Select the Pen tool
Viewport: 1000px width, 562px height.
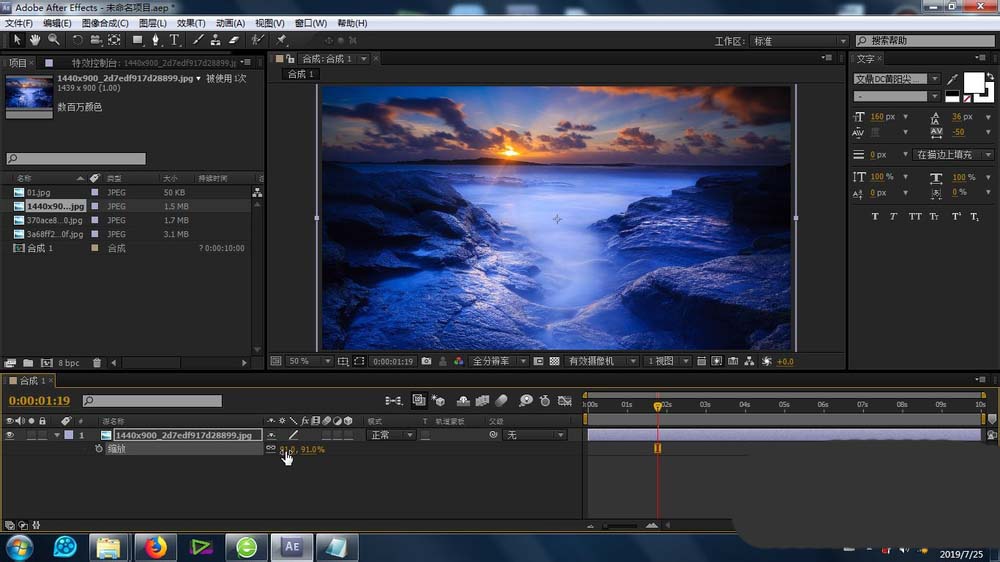tap(156, 40)
